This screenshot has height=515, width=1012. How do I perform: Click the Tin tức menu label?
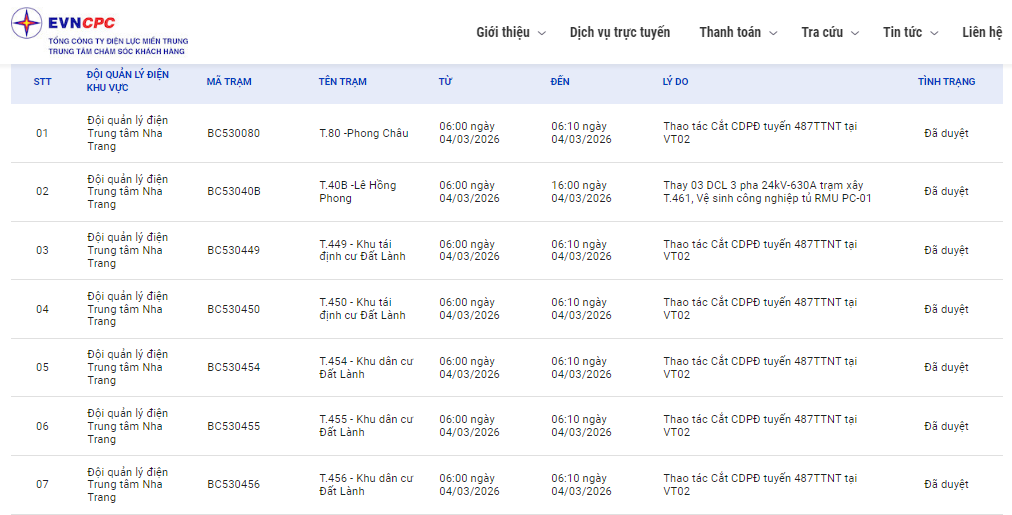click(x=902, y=32)
